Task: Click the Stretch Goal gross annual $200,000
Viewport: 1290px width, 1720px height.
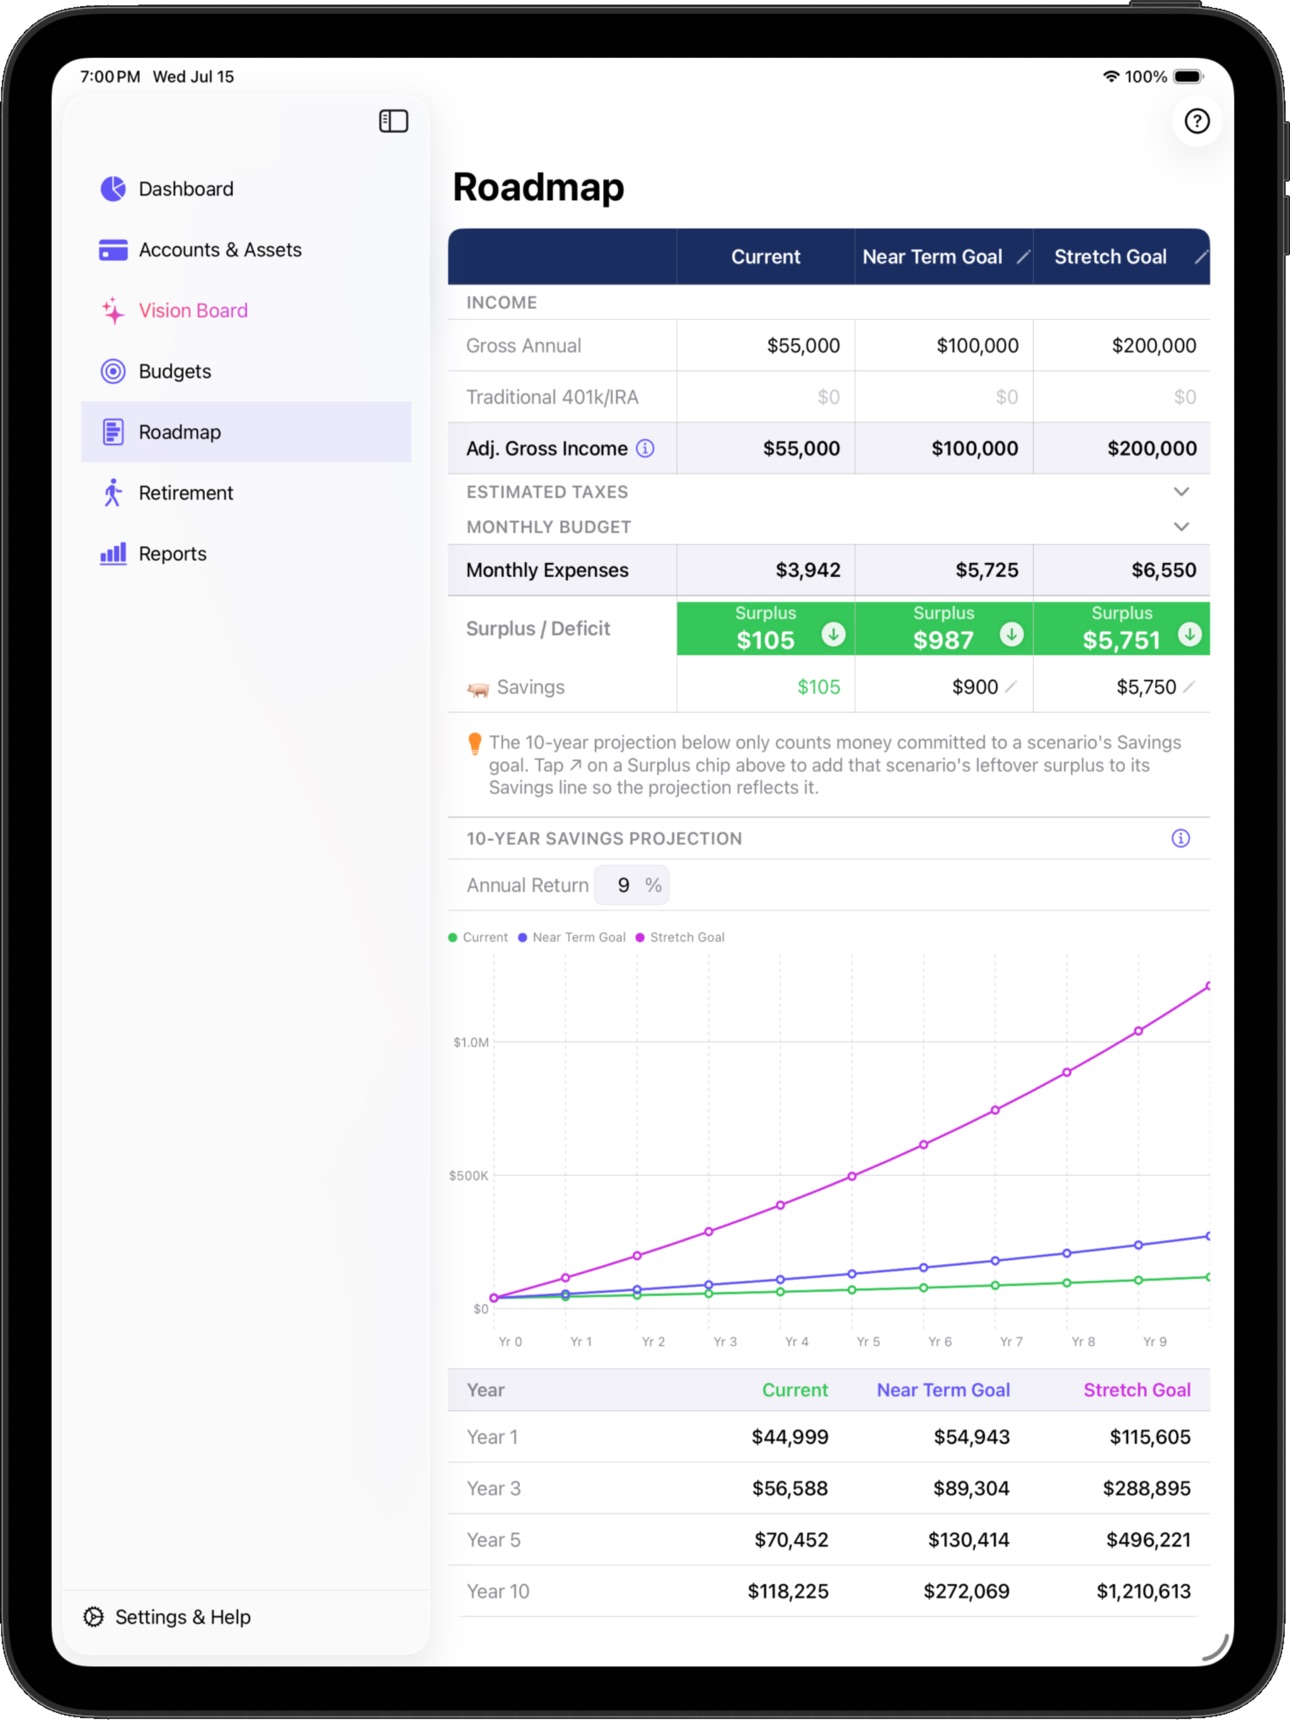Action: pyautogui.click(x=1154, y=346)
